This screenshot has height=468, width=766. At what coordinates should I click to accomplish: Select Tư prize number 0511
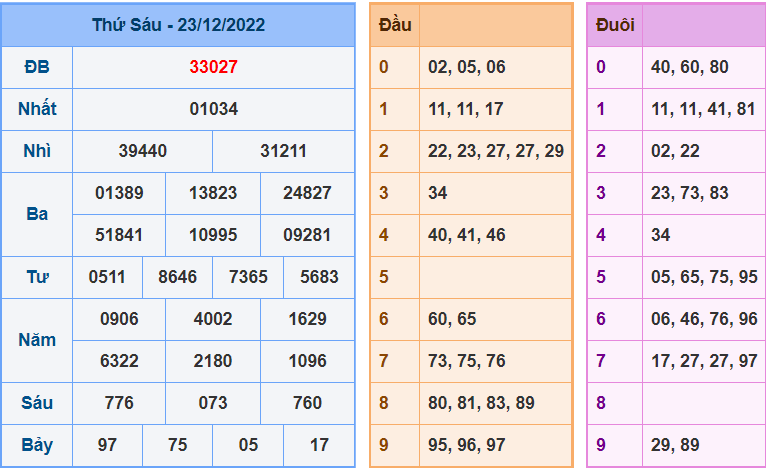click(107, 277)
